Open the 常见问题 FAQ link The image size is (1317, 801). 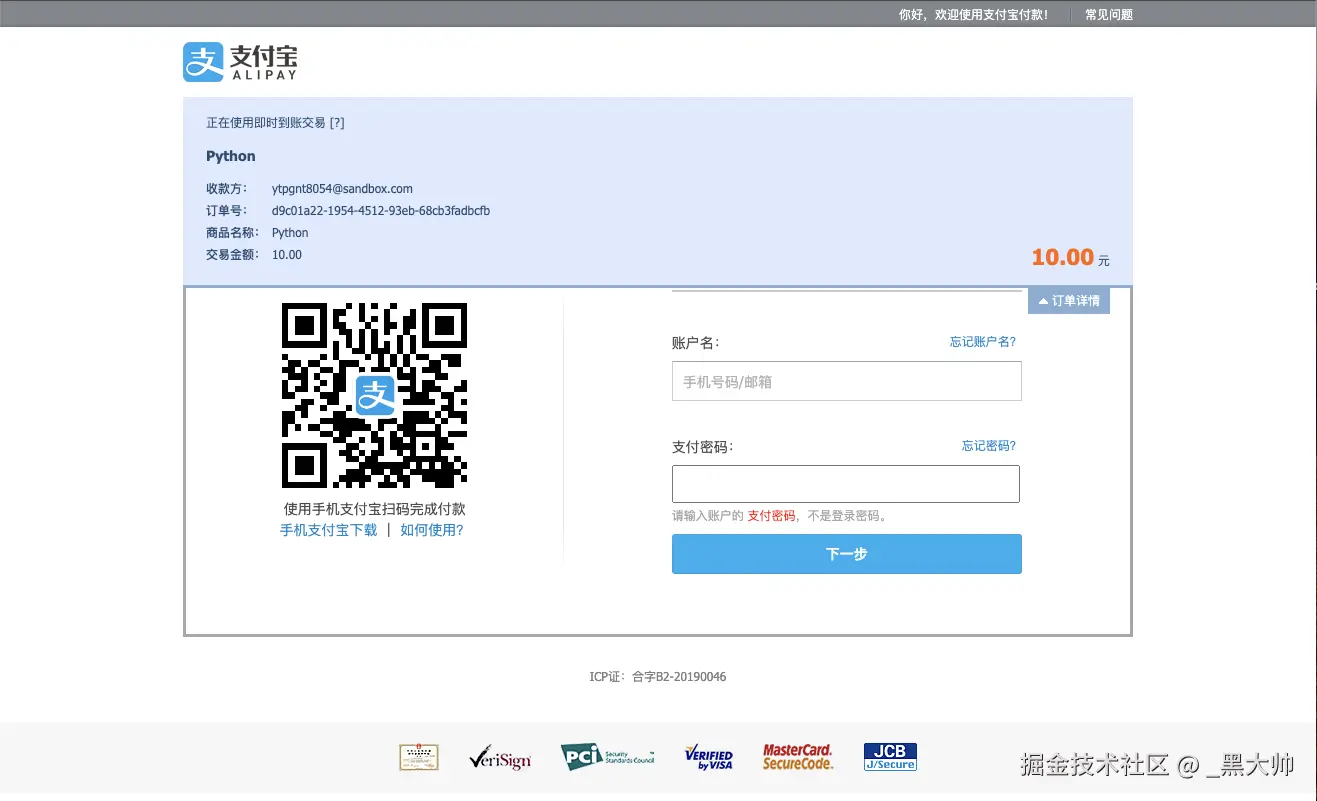[1109, 15]
